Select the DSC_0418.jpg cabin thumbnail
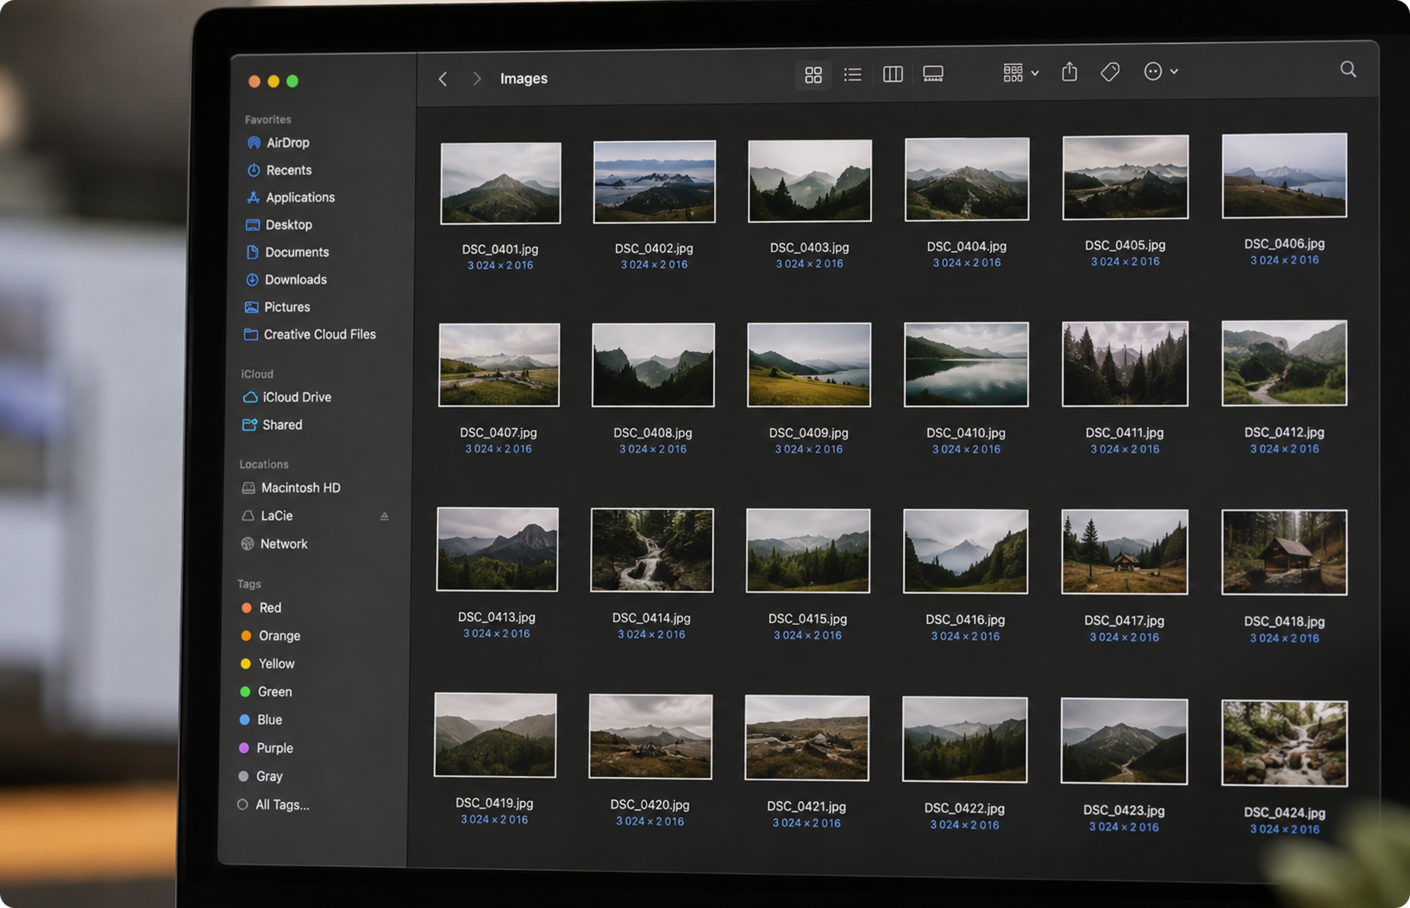 pos(1284,553)
